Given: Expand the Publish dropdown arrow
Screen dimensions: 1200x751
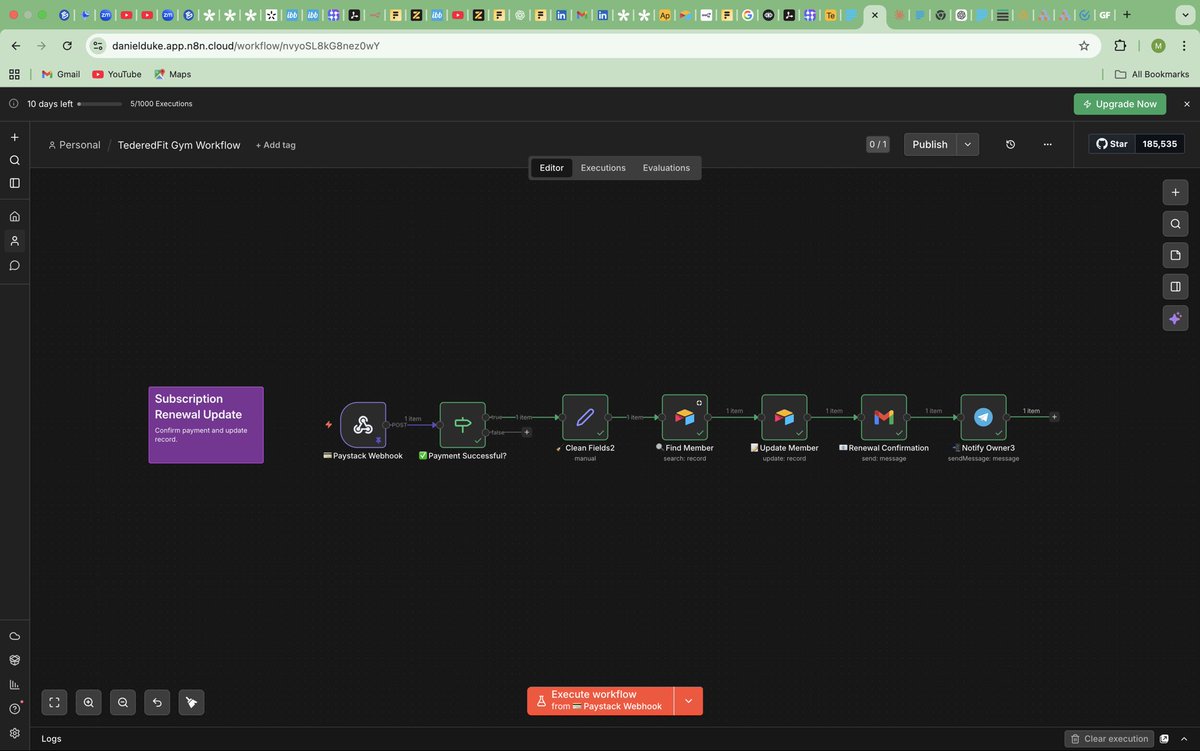Looking at the screenshot, I should tap(968, 144).
